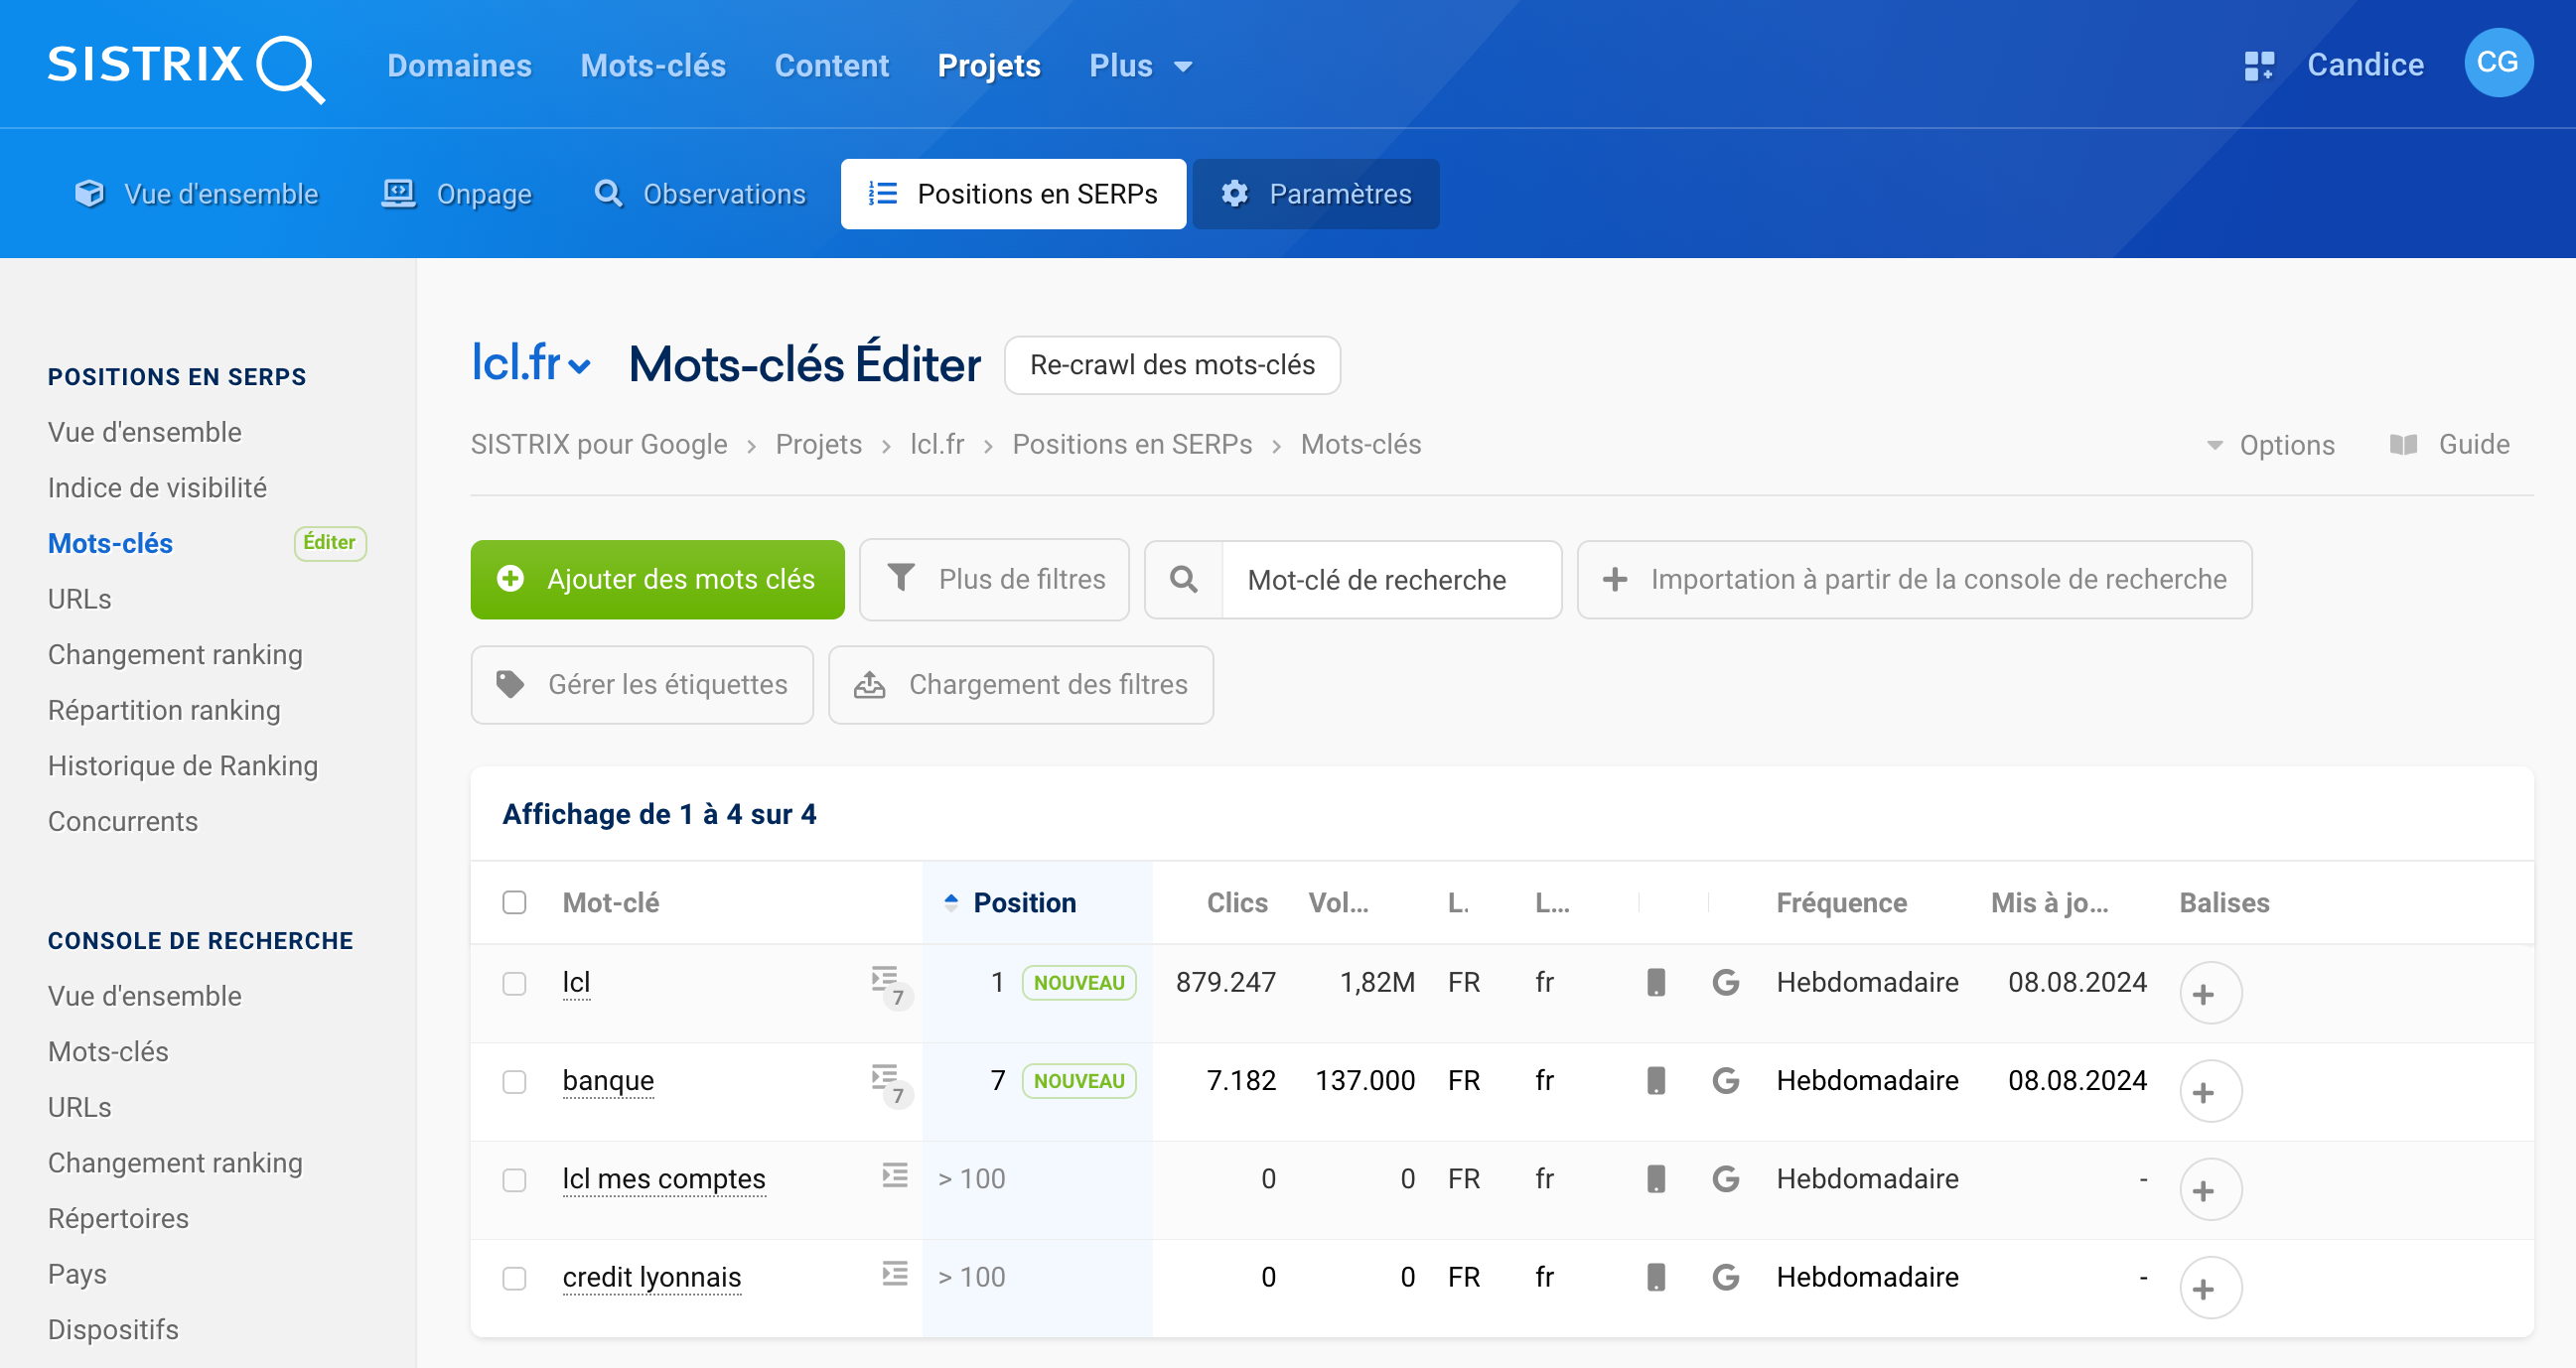Image resolution: width=2576 pixels, height=1368 pixels.
Task: Sort the table by the Position column
Action: pos(1024,902)
